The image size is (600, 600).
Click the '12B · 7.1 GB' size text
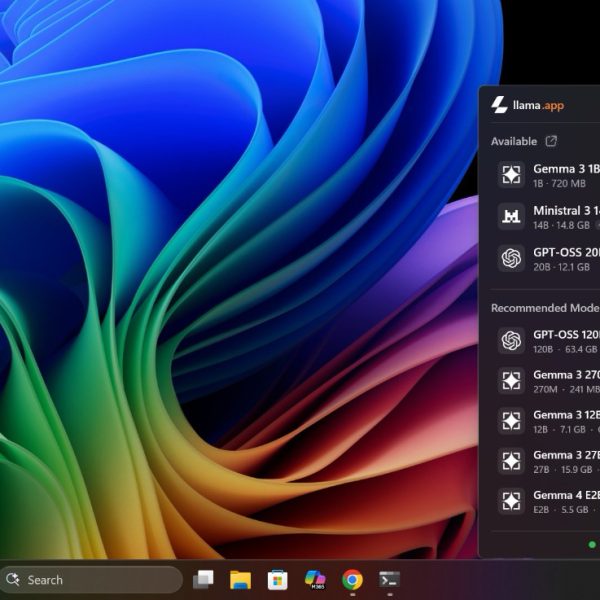point(559,429)
